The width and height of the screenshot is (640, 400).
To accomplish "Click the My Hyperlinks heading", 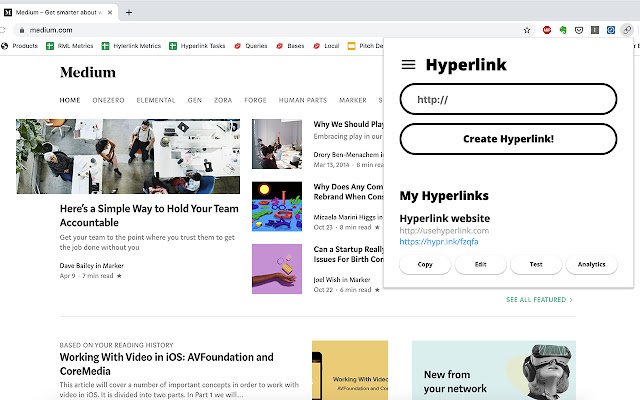I will 444,196.
